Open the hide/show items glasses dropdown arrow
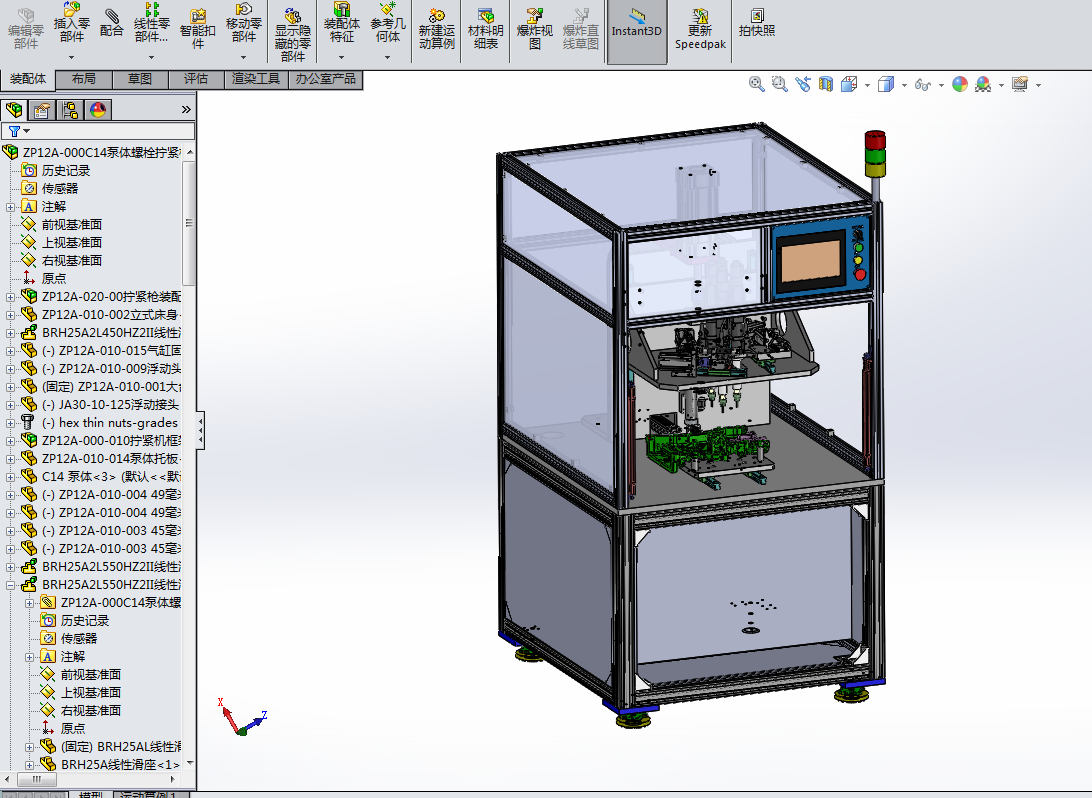This screenshot has width=1092, height=798. (x=941, y=86)
